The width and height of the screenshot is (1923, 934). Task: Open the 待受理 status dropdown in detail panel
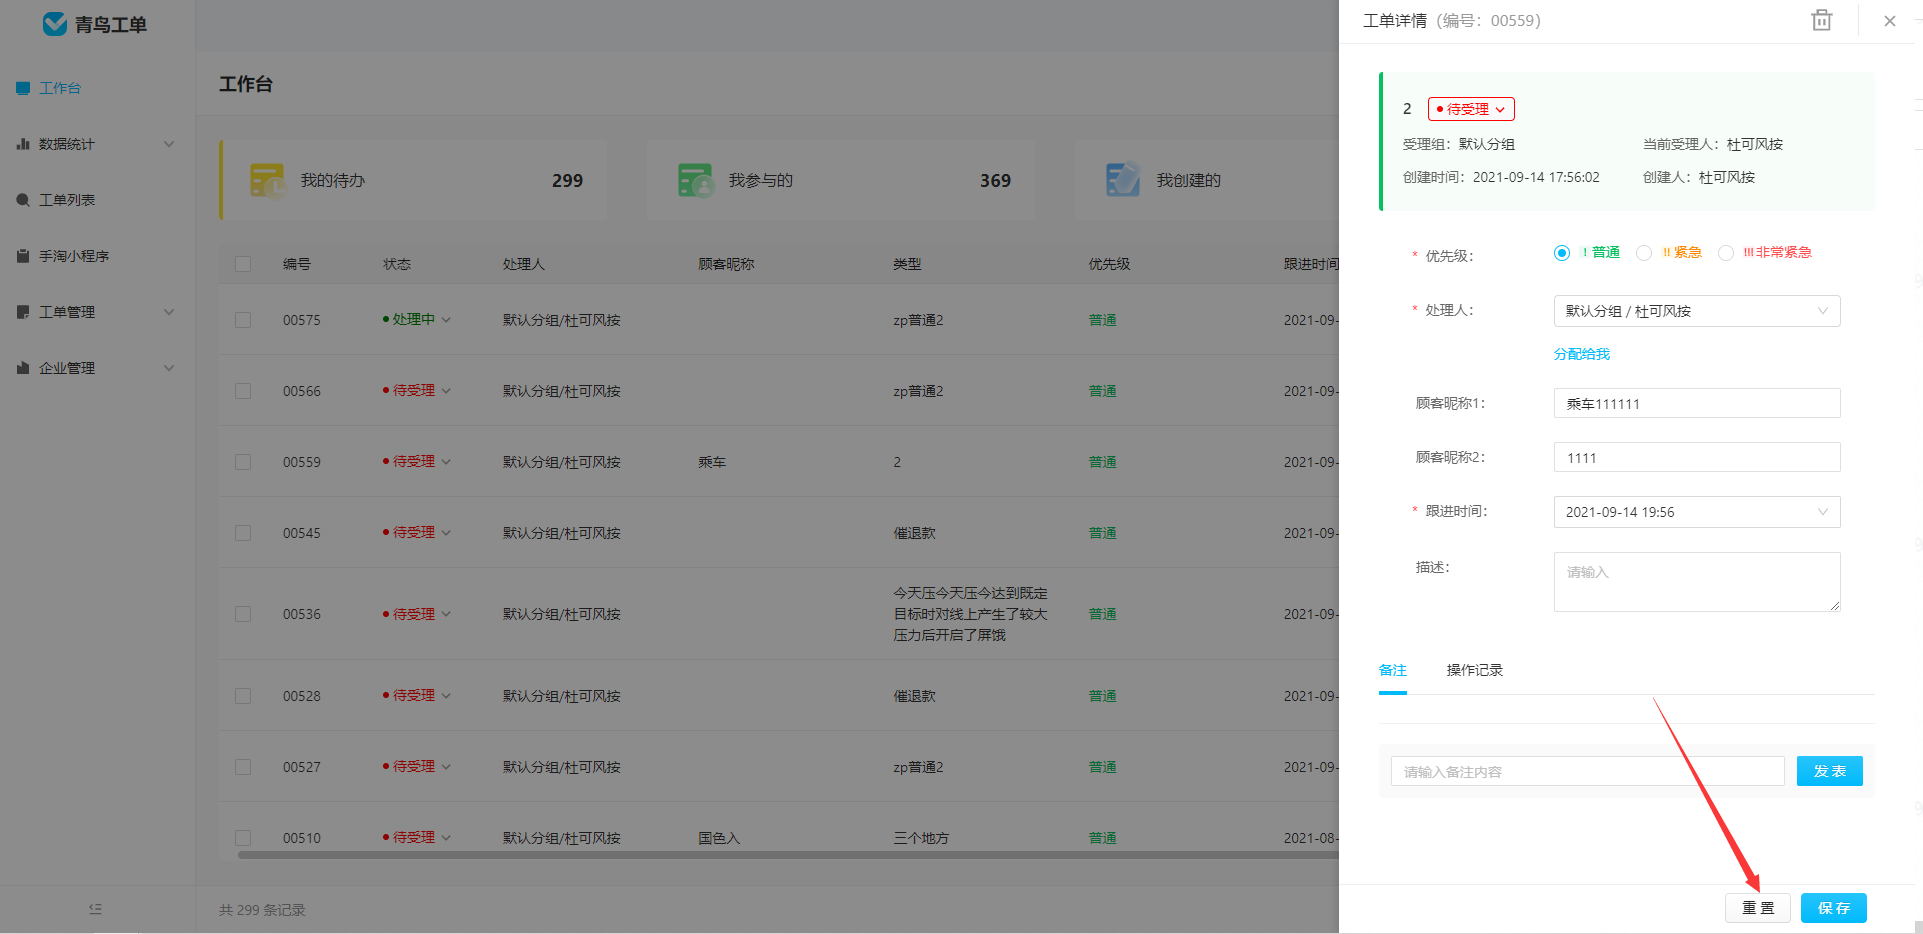click(1471, 109)
